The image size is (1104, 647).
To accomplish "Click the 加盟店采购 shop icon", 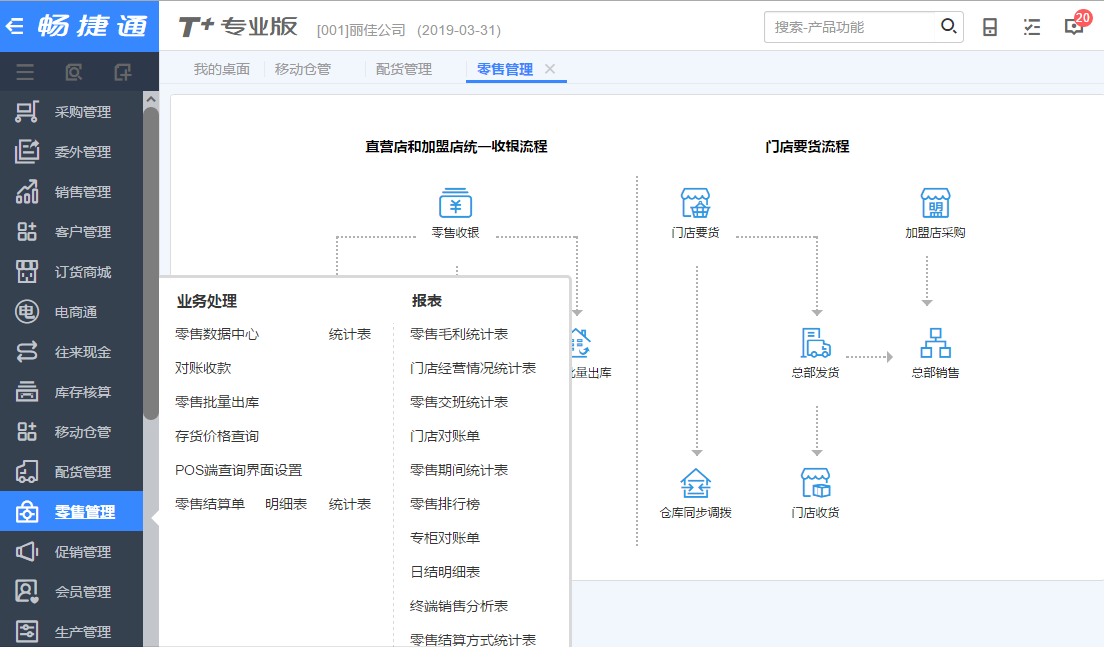I will [x=935, y=203].
